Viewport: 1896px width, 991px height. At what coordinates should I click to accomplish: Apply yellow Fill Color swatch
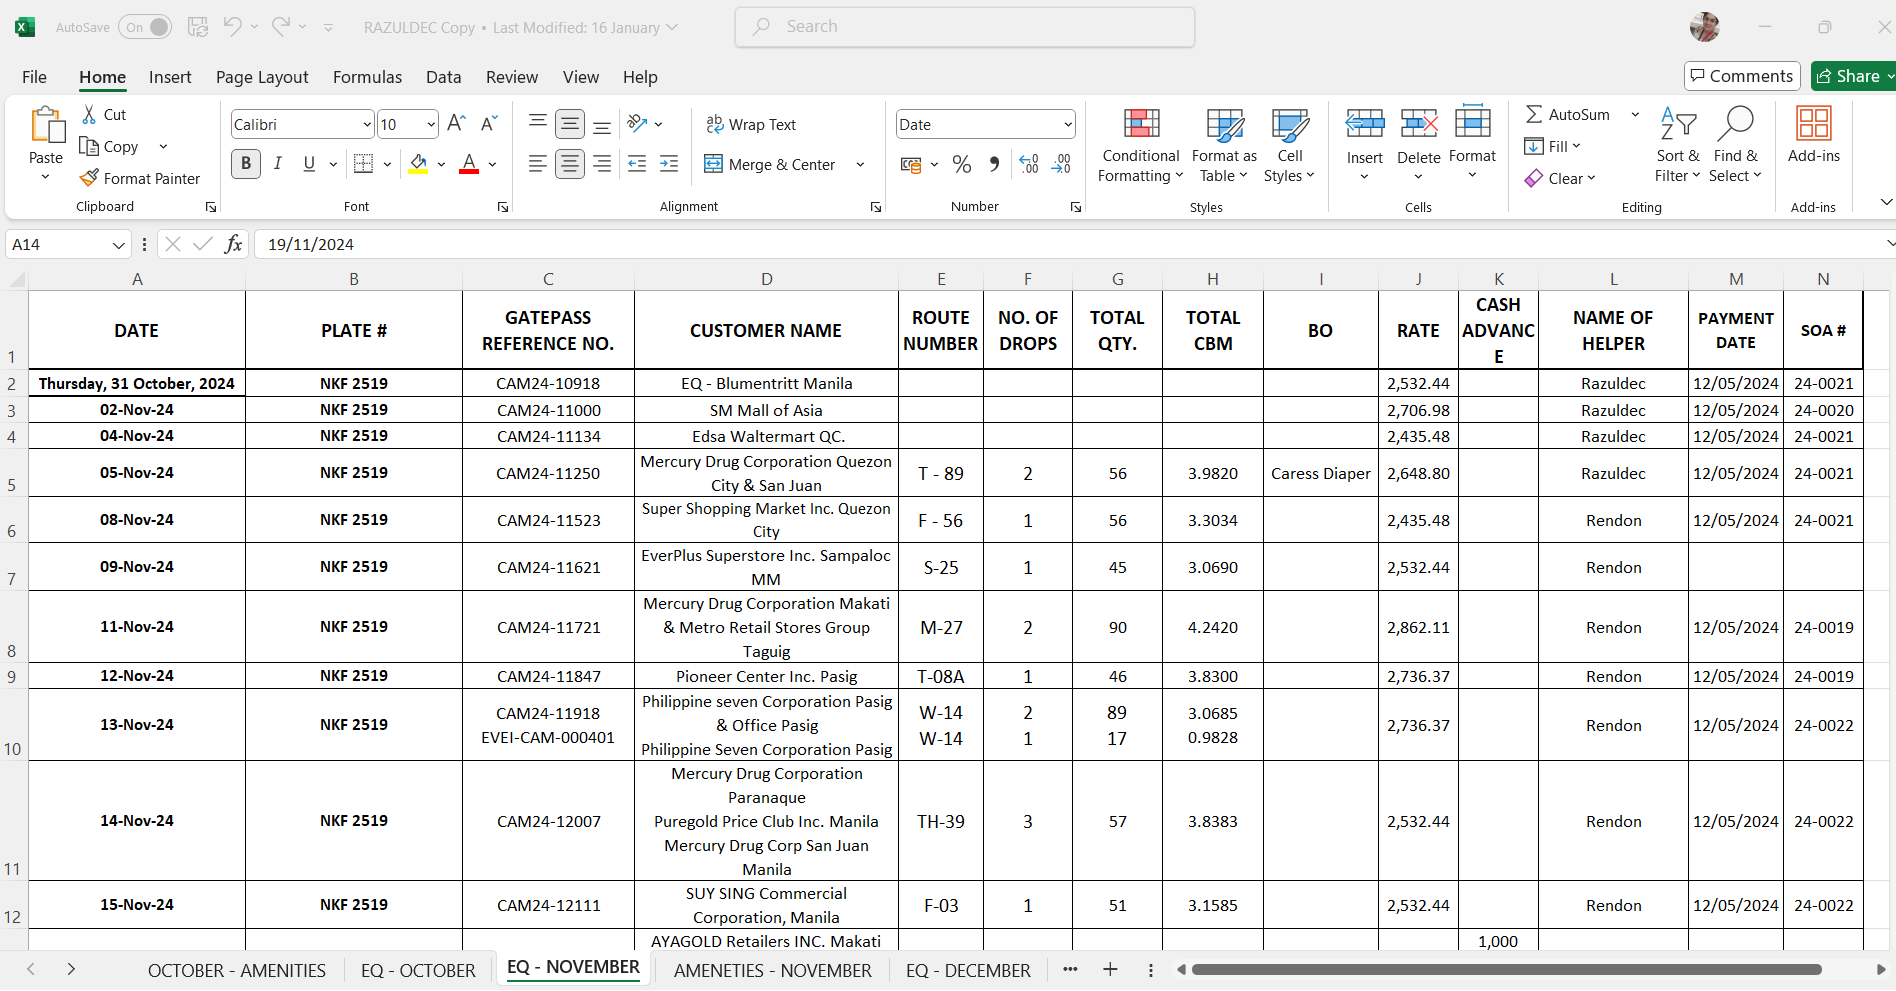418,164
